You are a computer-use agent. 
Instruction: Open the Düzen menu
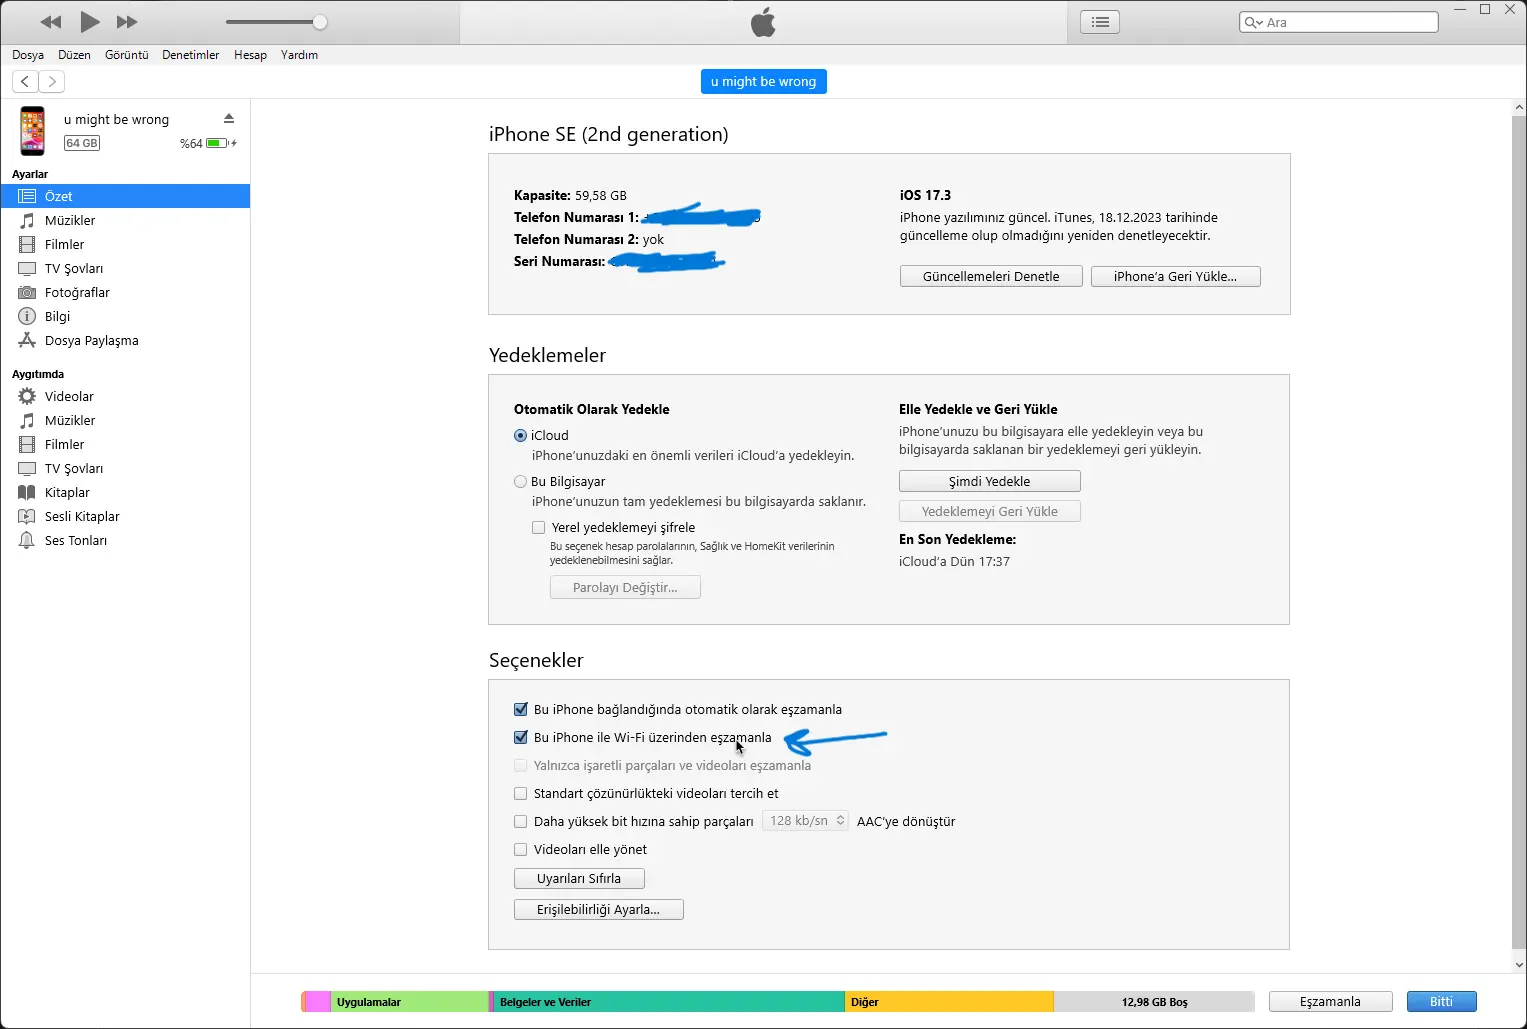click(x=74, y=55)
